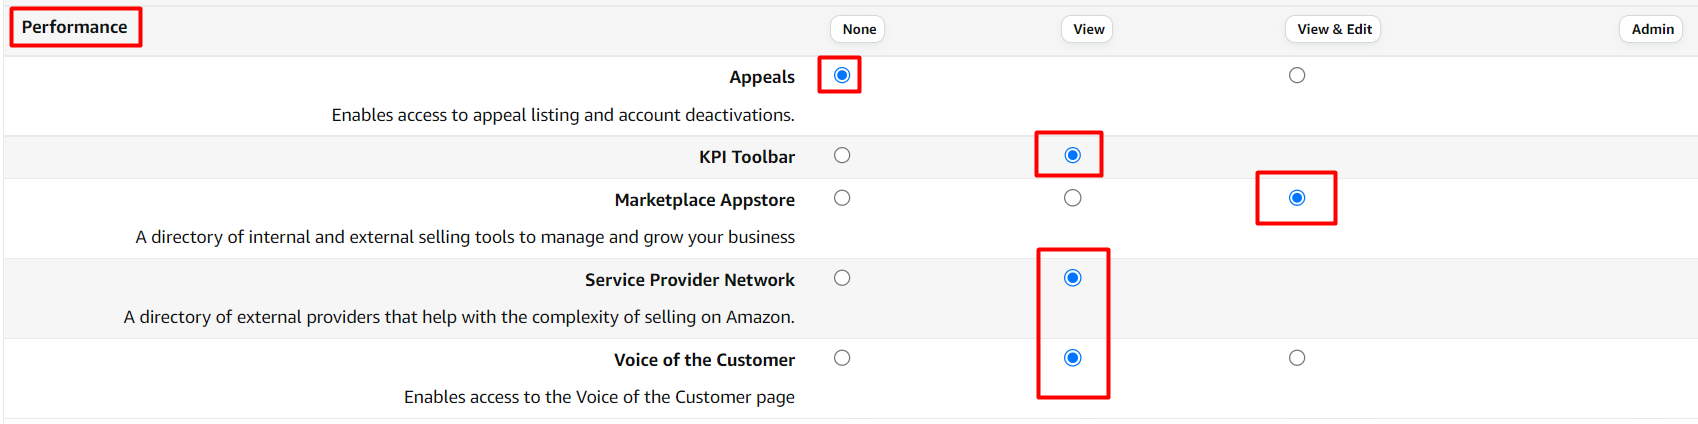The width and height of the screenshot is (1698, 424).
Task: Choose View for Marketplace Appstore
Action: (1072, 198)
